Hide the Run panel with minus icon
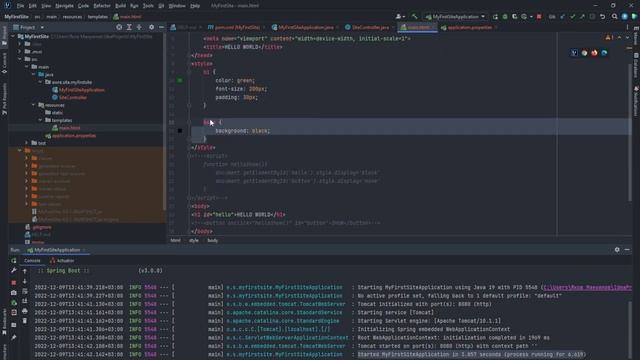 click(x=627, y=249)
